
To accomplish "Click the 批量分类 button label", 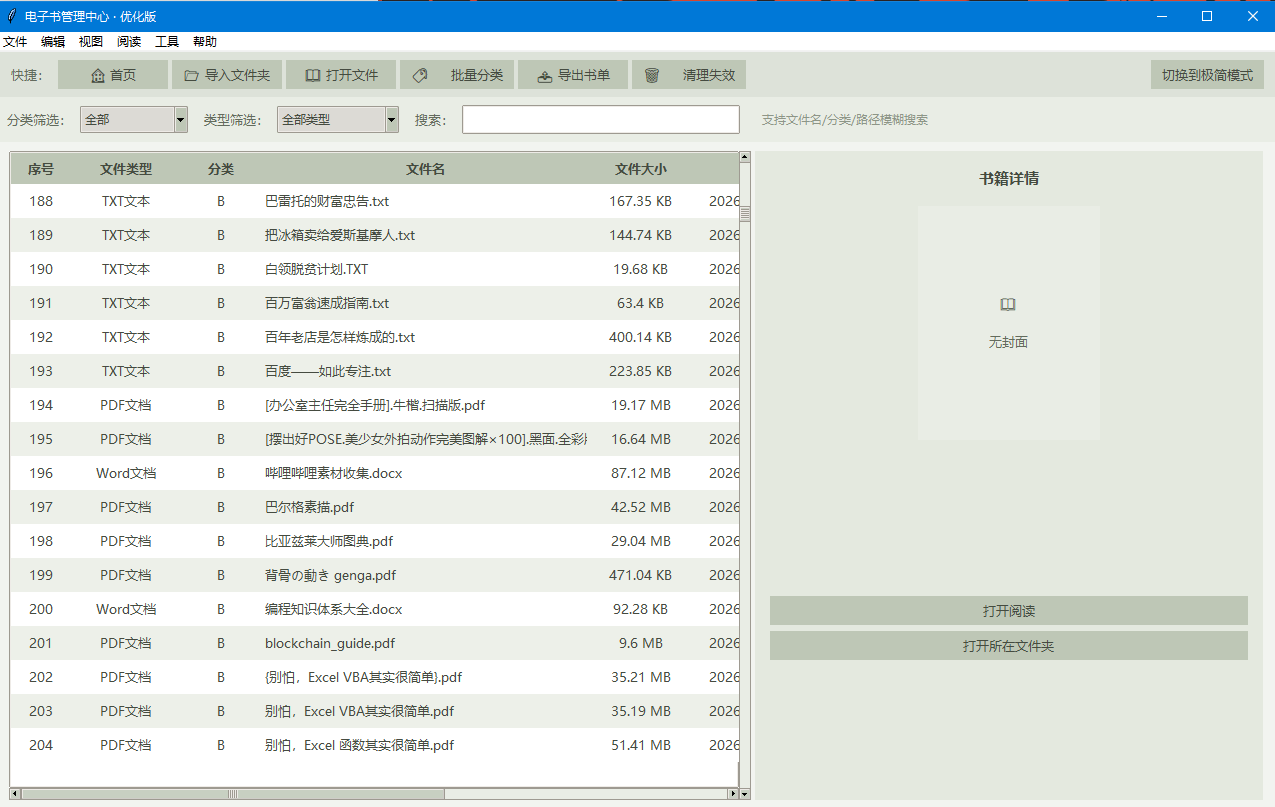I will click(x=477, y=75).
